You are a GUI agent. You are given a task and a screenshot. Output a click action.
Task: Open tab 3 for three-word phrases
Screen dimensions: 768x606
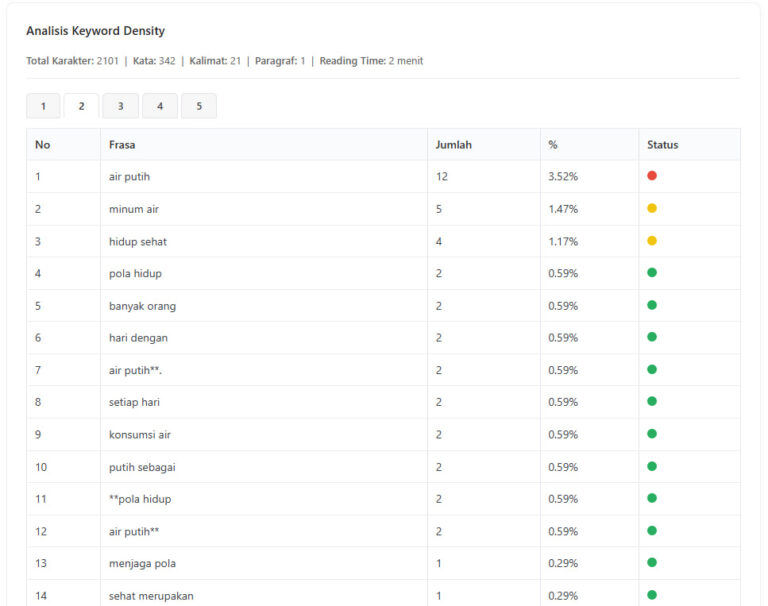tap(120, 106)
